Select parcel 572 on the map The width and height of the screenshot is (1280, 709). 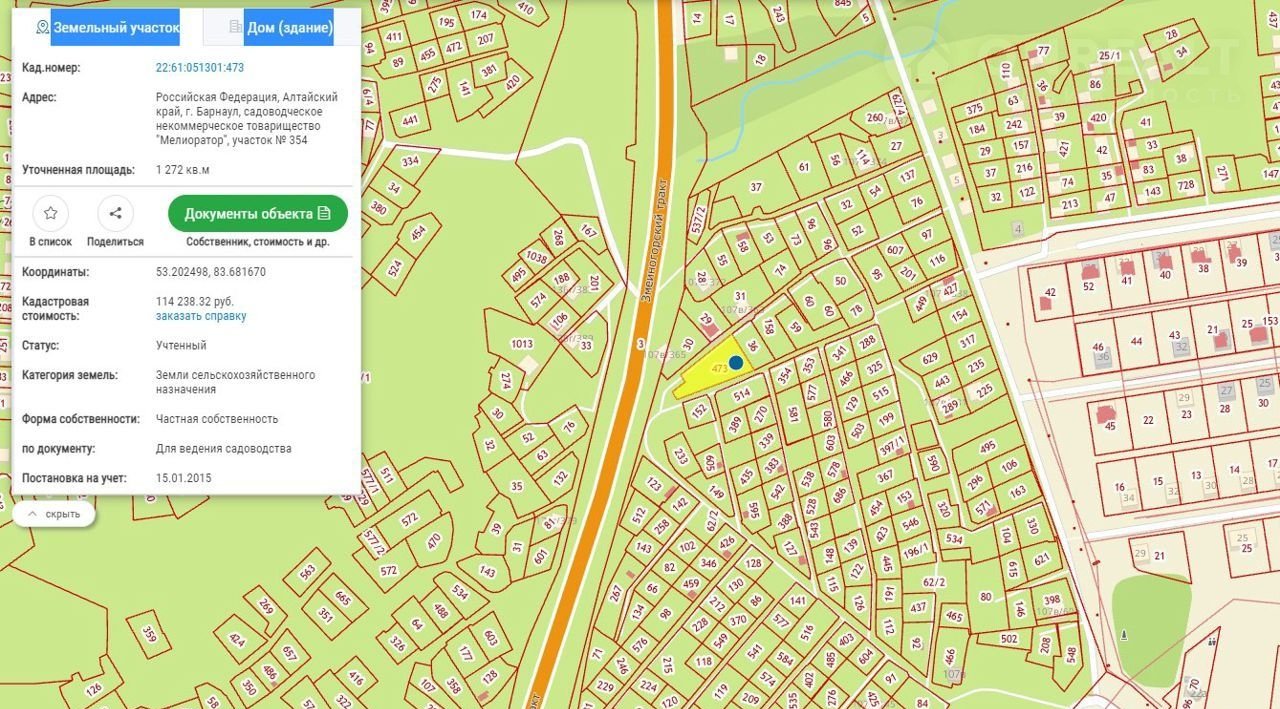[x=410, y=520]
